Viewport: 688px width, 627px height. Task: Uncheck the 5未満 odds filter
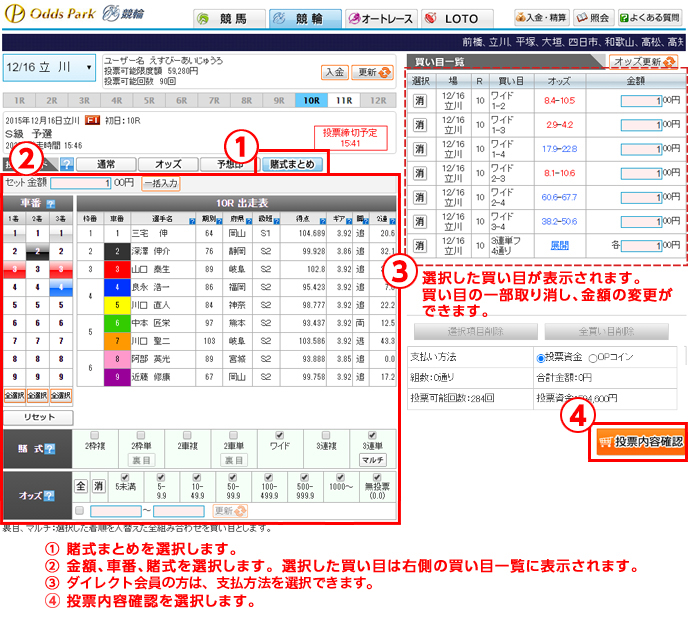(125, 477)
